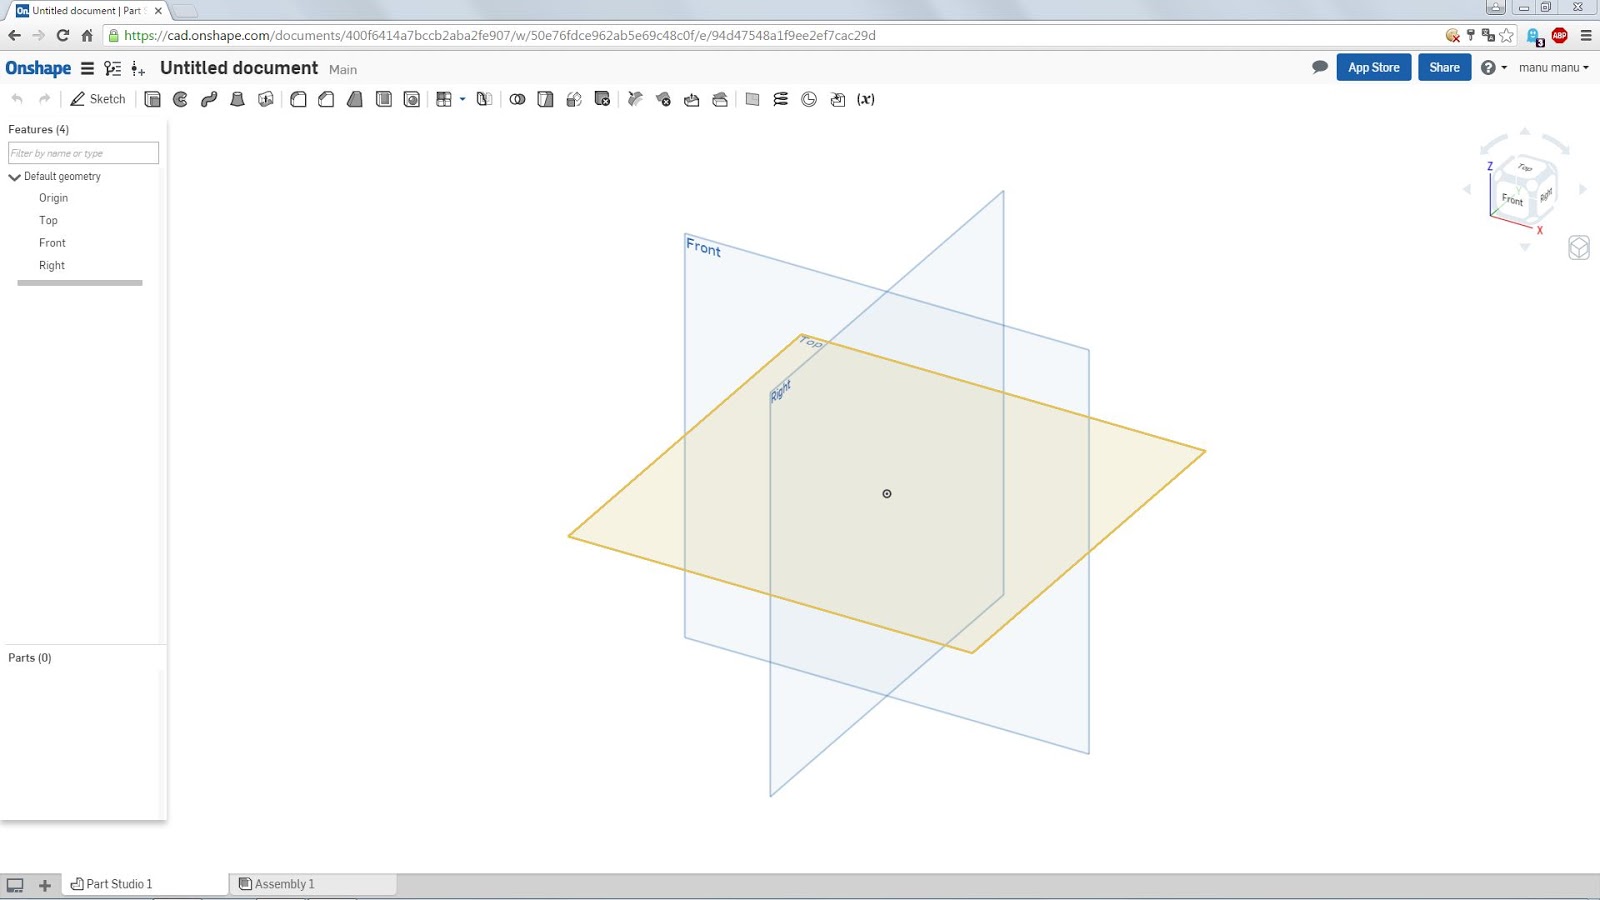
Task: Select the Fillet tool
Action: 297,99
